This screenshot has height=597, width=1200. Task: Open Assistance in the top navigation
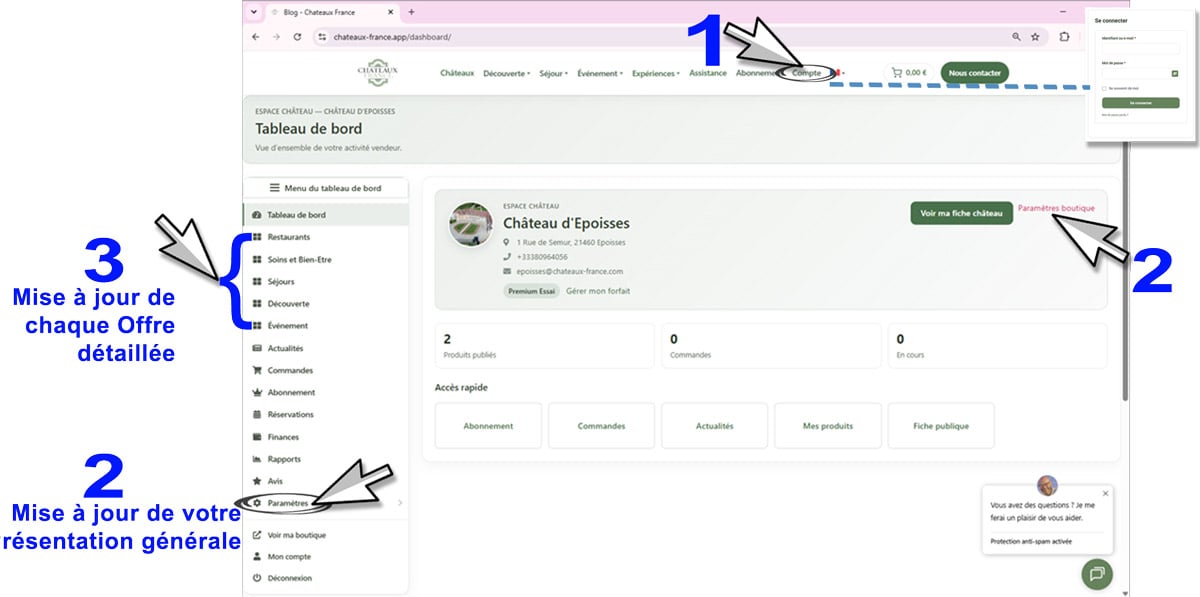pos(708,73)
